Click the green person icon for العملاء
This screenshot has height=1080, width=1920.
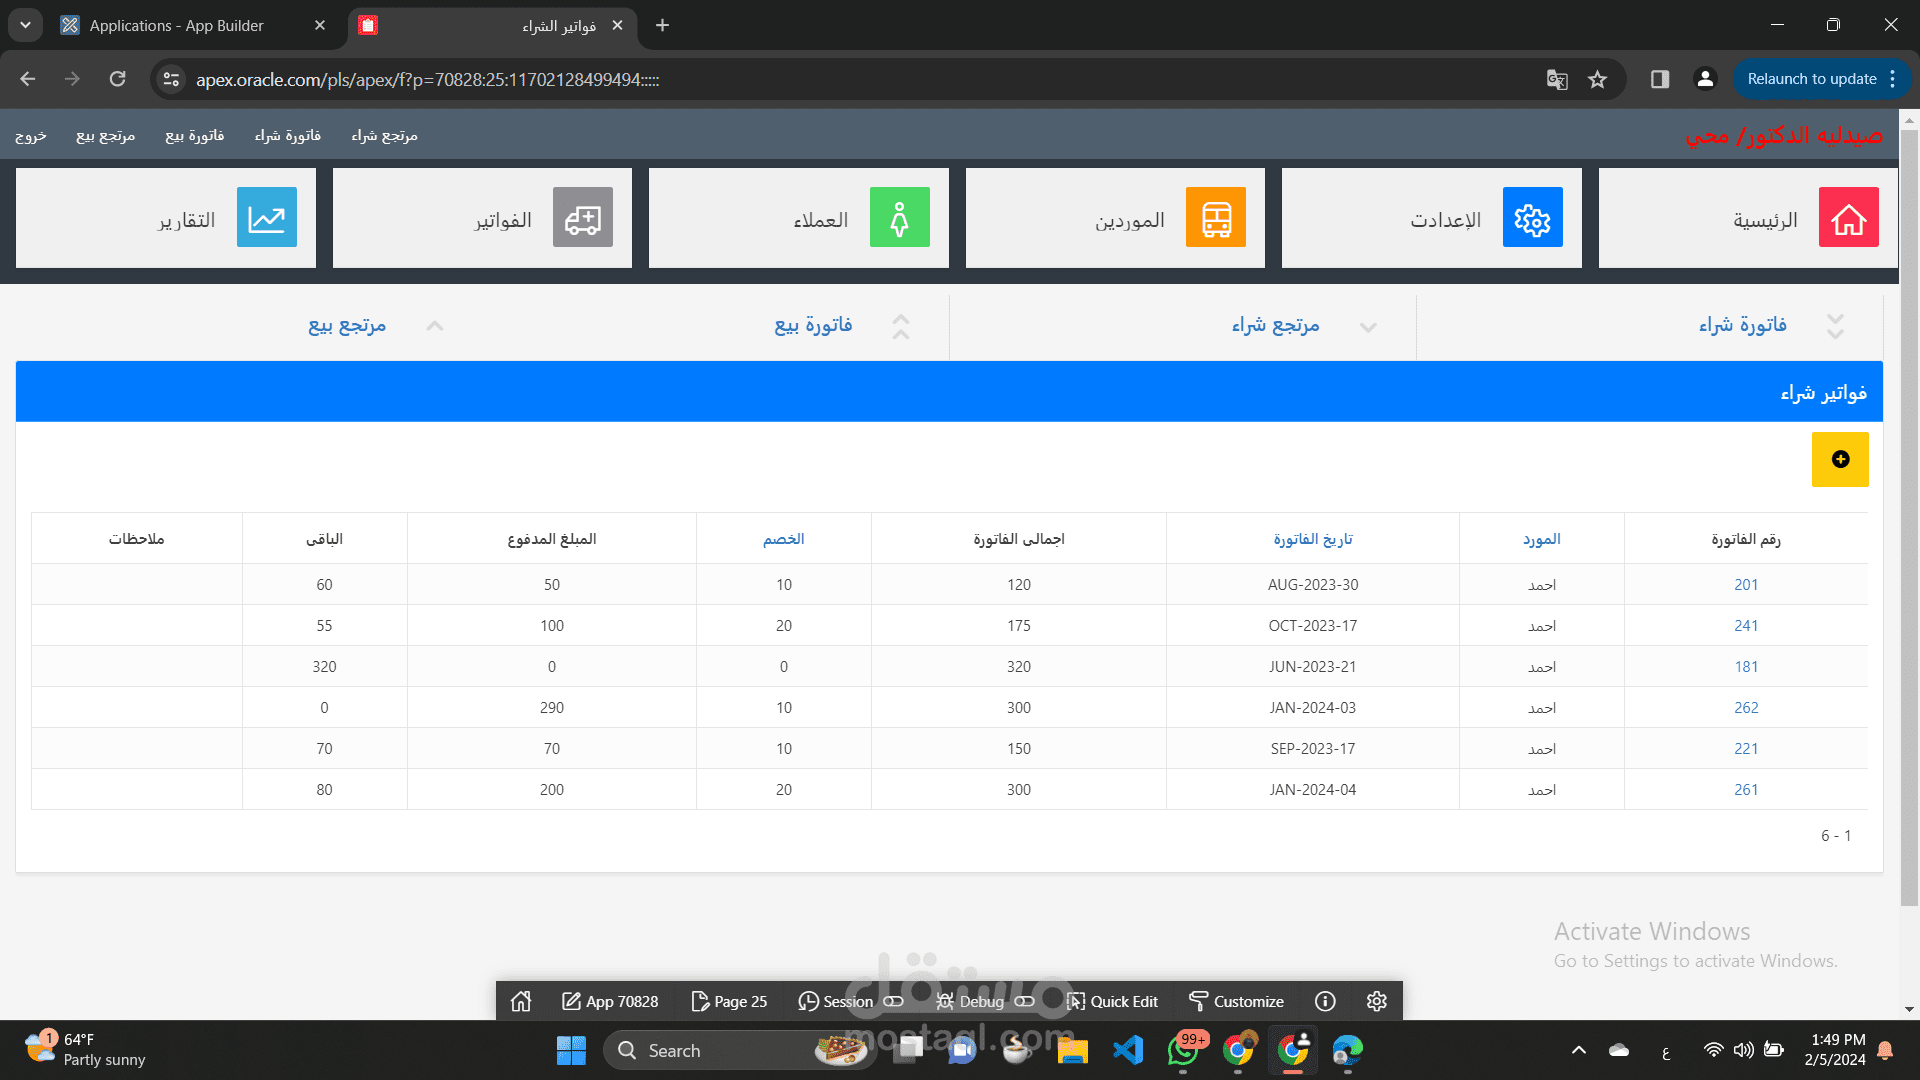click(x=899, y=217)
